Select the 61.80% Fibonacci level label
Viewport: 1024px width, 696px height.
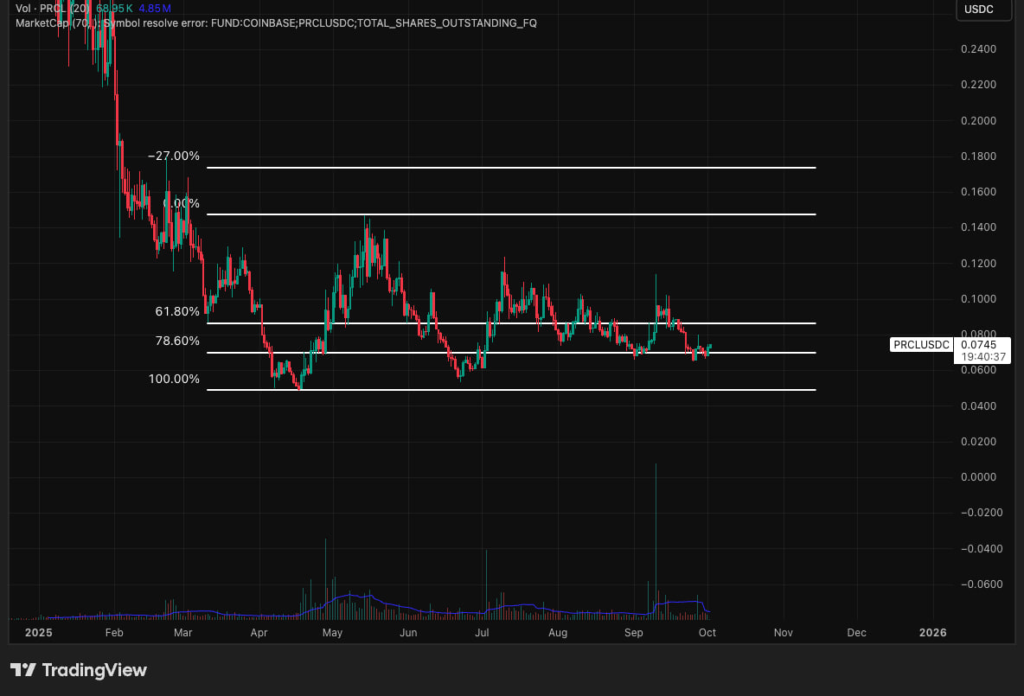tap(177, 311)
